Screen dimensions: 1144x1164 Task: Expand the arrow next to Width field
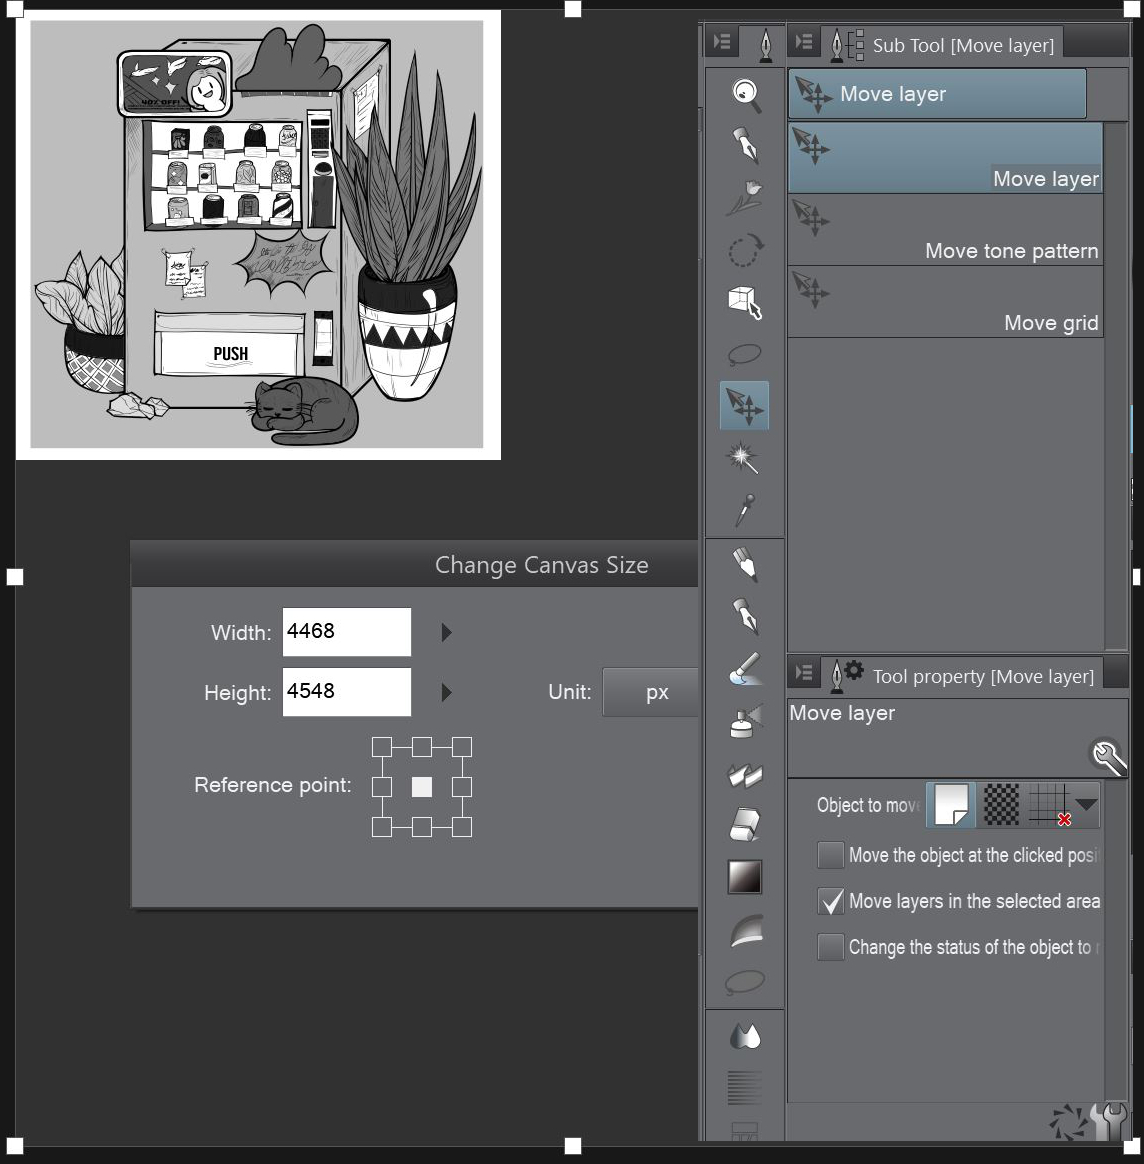pyautogui.click(x=446, y=632)
